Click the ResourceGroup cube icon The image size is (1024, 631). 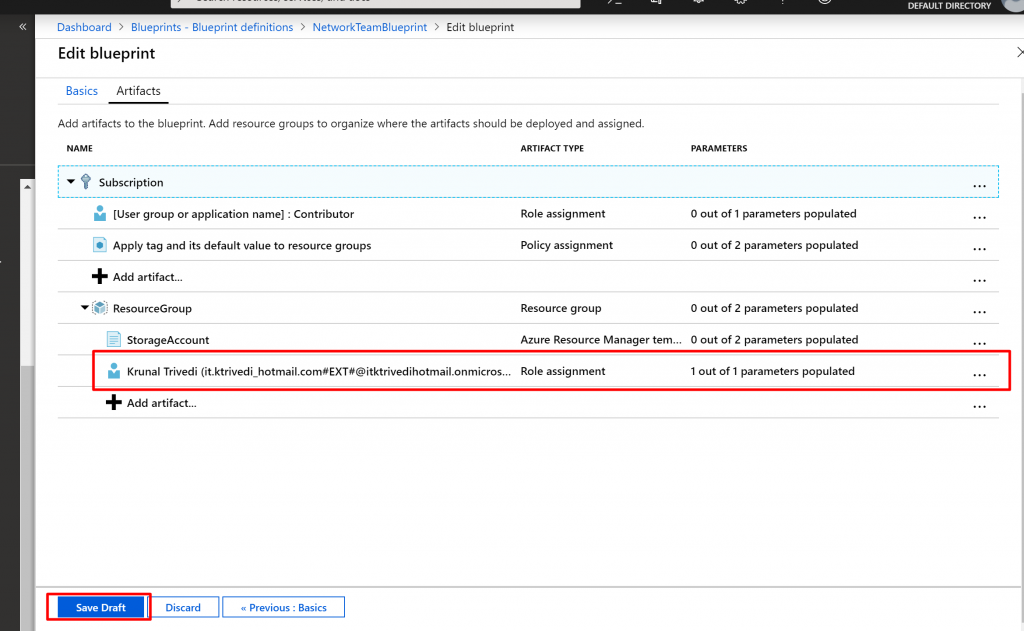(x=100, y=308)
